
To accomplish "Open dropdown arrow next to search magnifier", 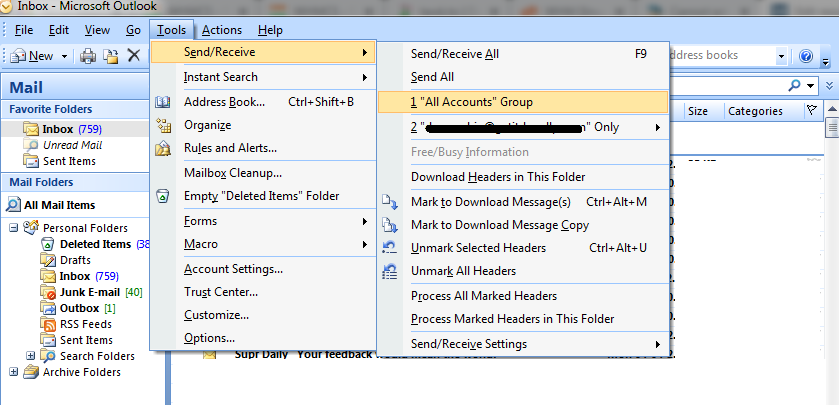I will (x=811, y=86).
